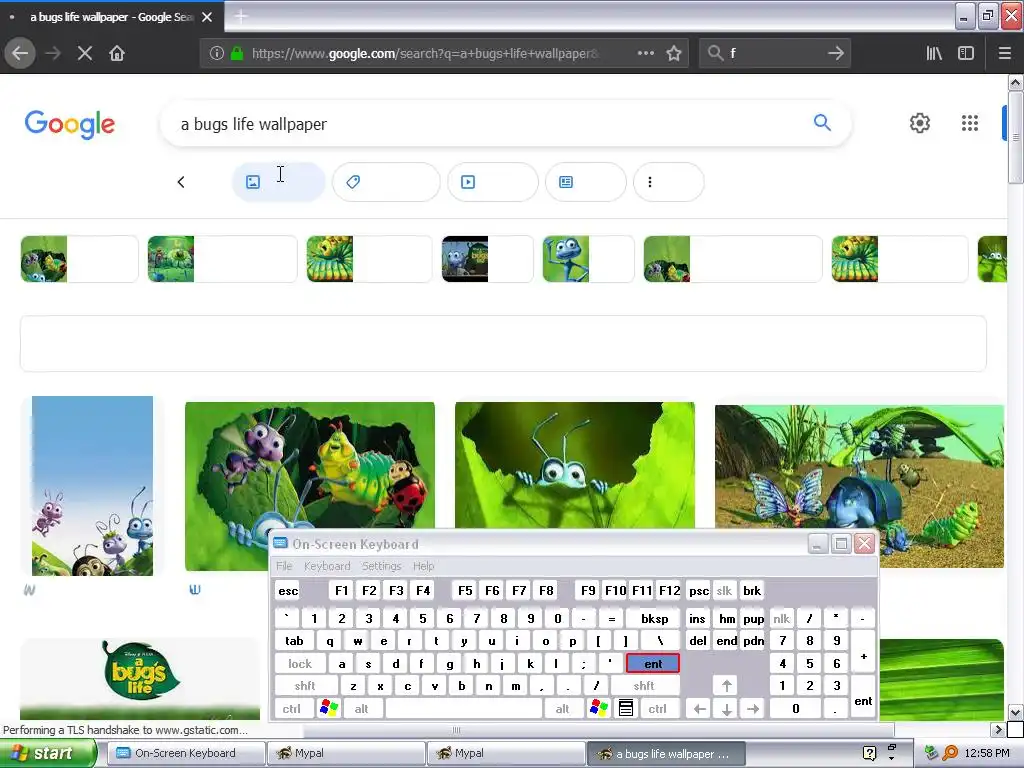This screenshot has height=768, width=1024.
Task: Open the More filters three-dot chip
Action: pos(669,182)
